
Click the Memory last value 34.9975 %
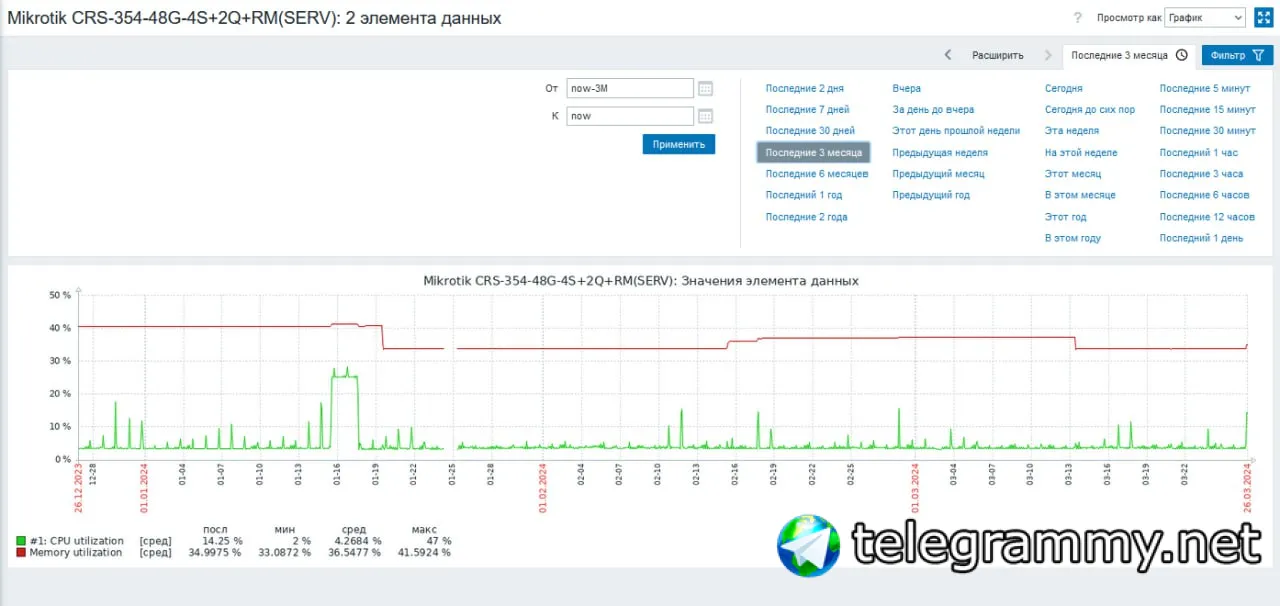pos(215,552)
